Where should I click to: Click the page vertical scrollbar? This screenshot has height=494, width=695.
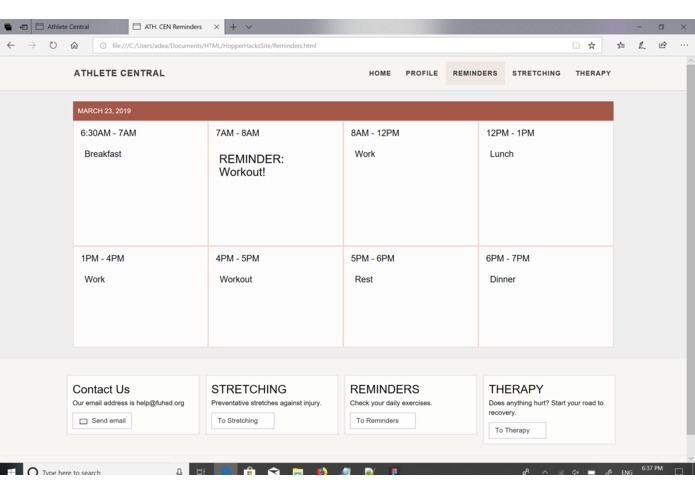click(691, 249)
